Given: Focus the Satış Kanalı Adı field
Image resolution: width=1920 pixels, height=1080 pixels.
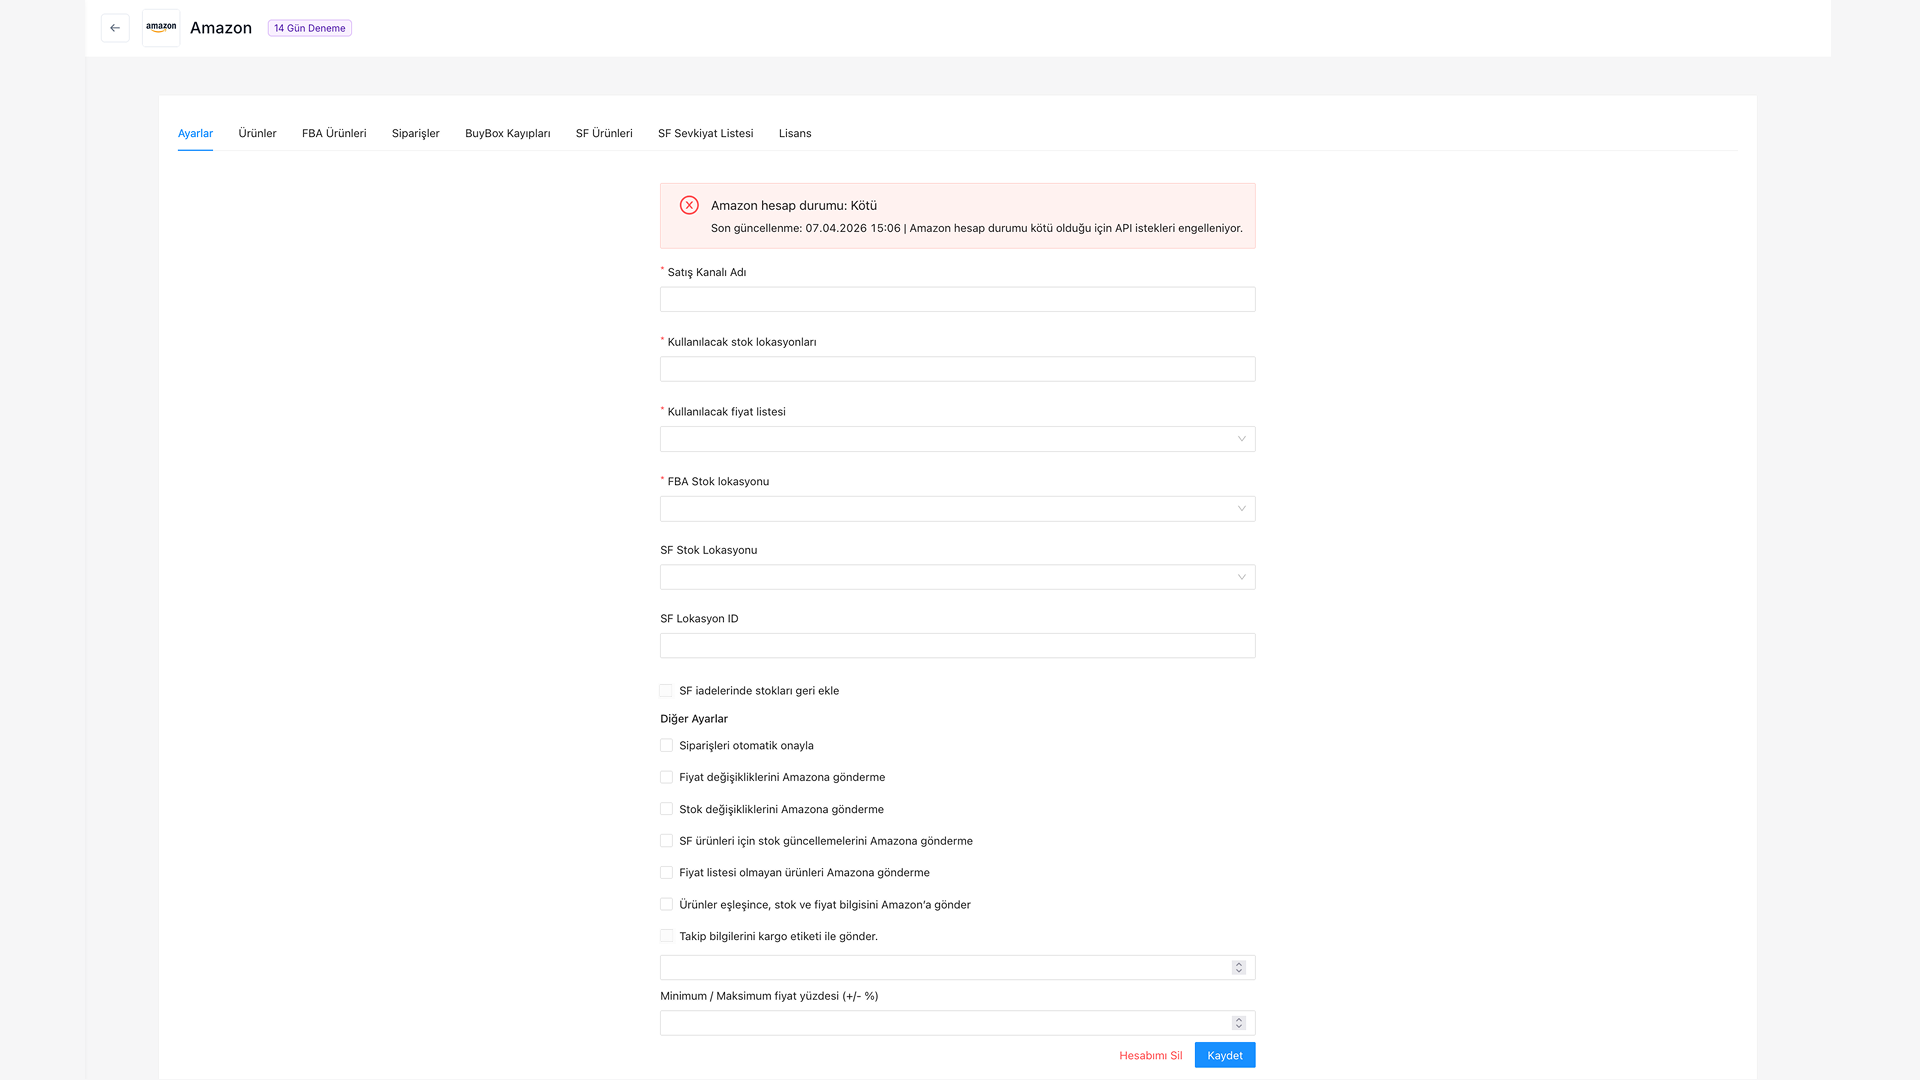Looking at the screenshot, I should pyautogui.click(x=957, y=299).
